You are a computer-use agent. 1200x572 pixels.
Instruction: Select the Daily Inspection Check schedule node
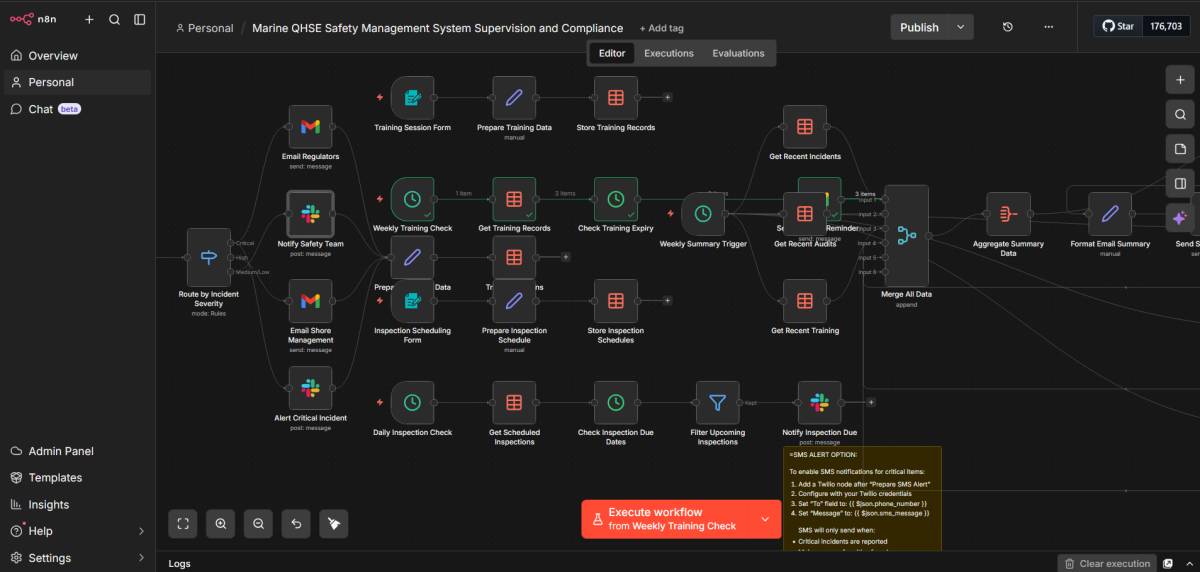pyautogui.click(x=412, y=403)
